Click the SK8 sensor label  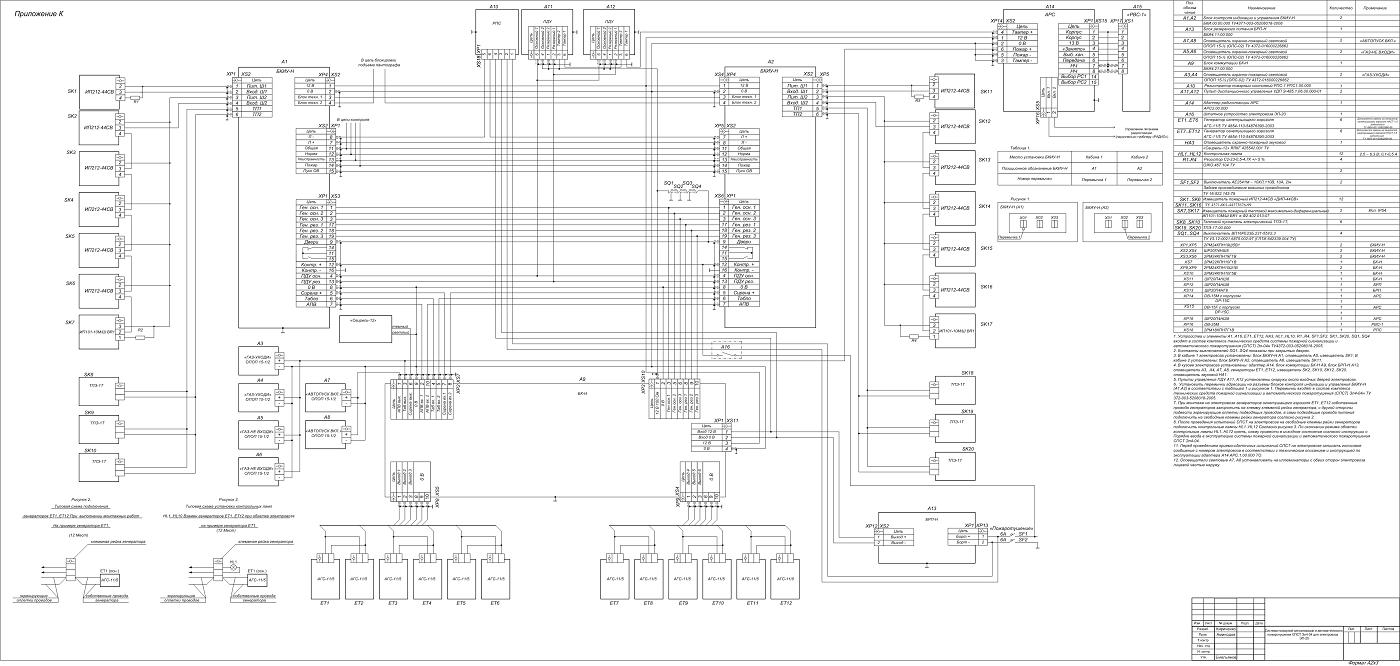(90, 375)
